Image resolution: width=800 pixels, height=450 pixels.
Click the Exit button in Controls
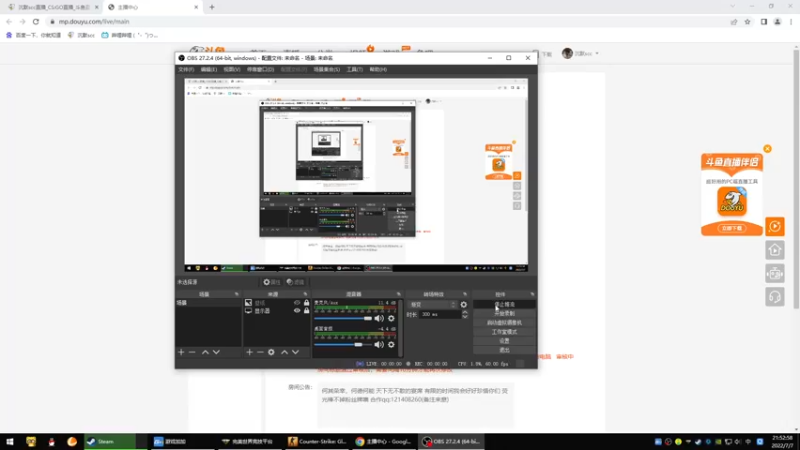click(x=504, y=351)
